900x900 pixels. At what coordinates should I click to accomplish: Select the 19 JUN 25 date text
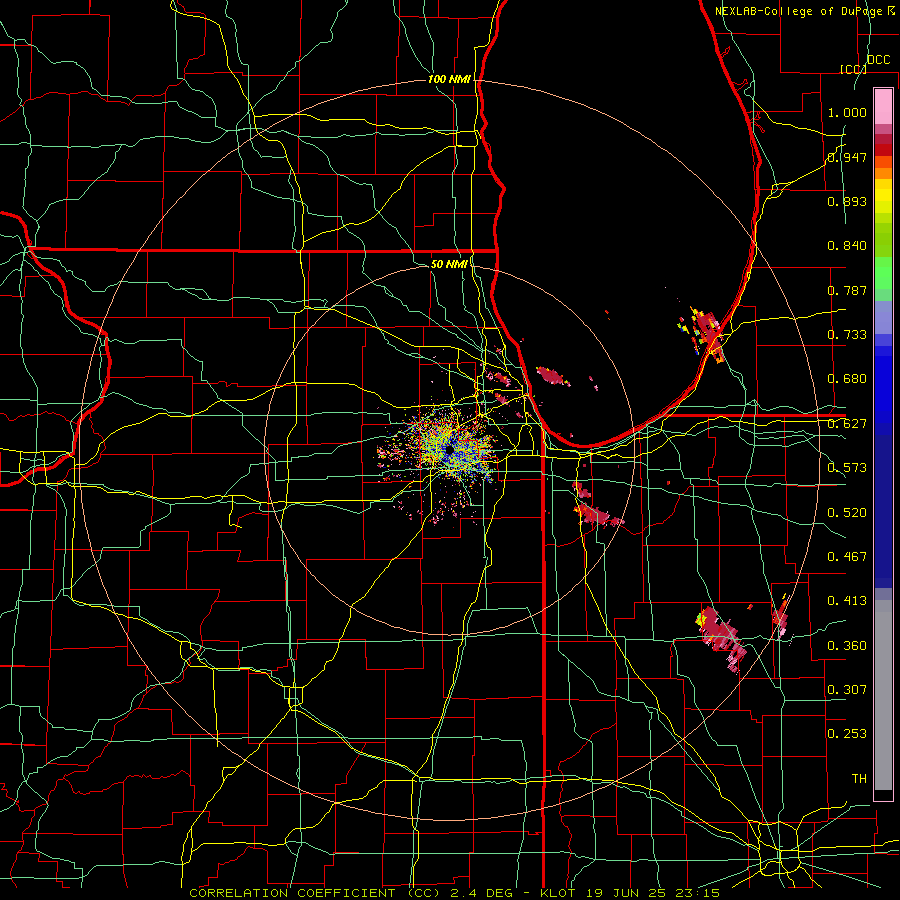pos(624,893)
